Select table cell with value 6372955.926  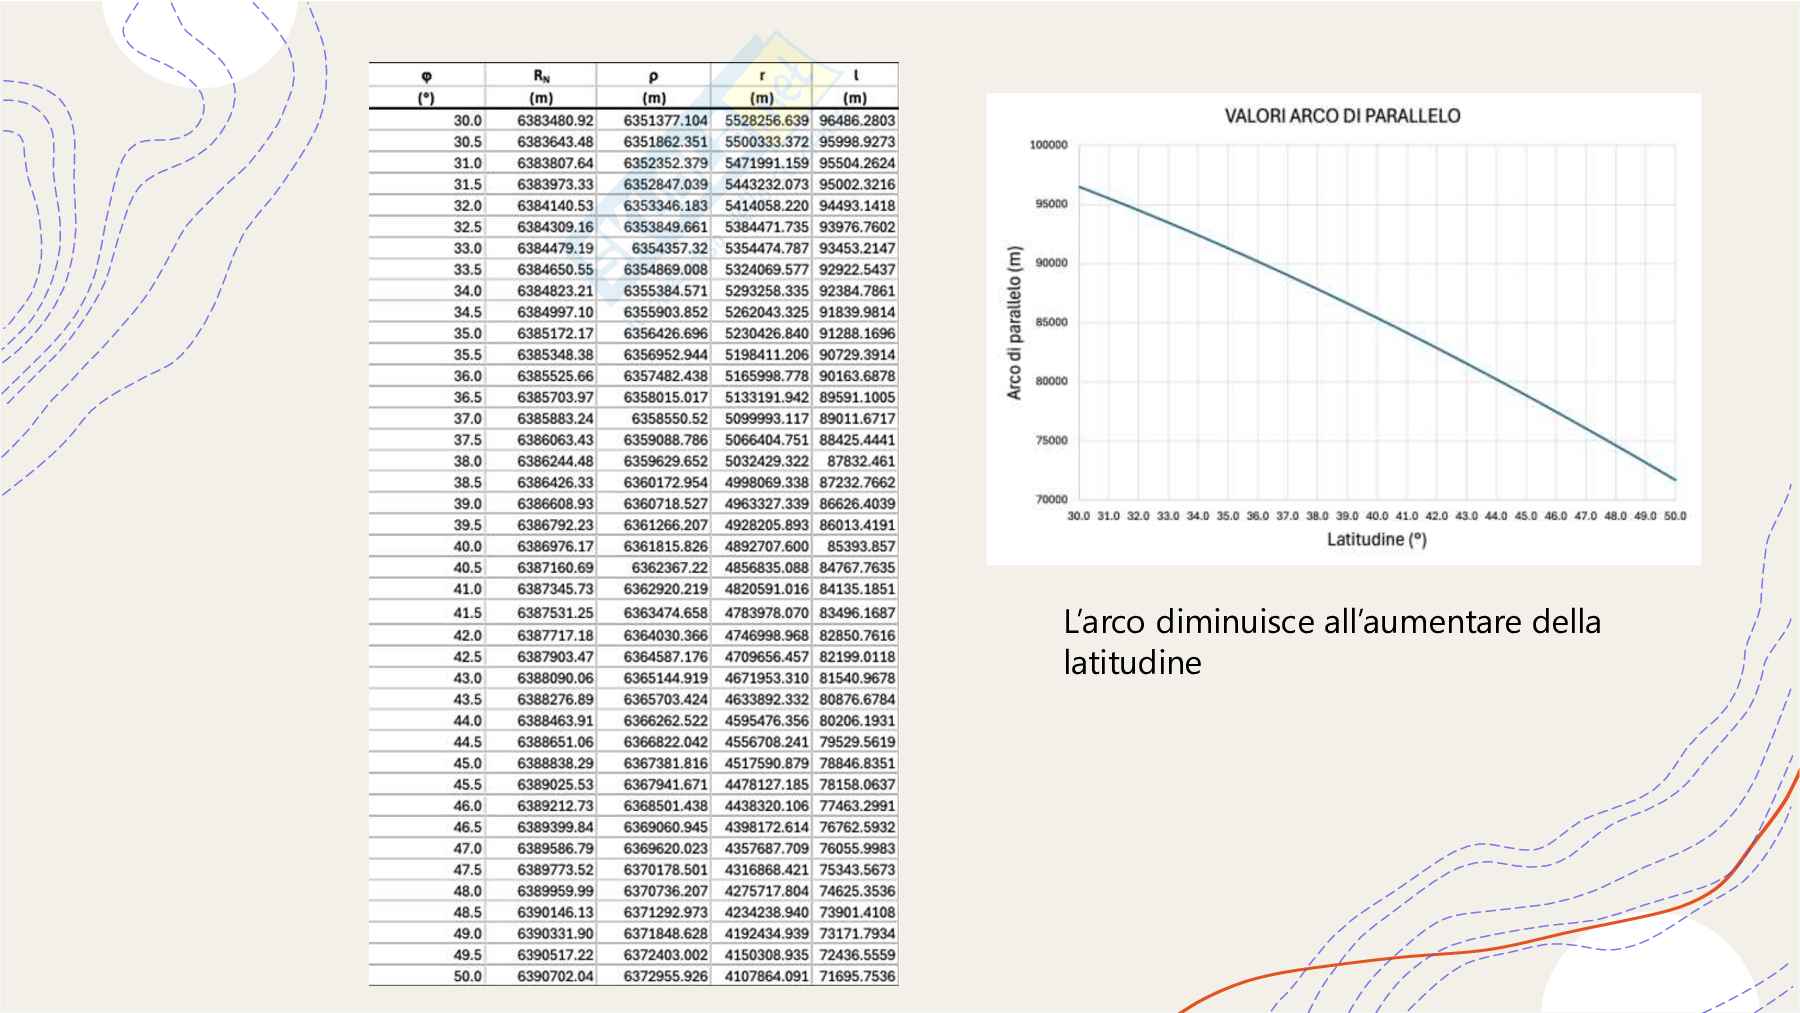[665, 976]
